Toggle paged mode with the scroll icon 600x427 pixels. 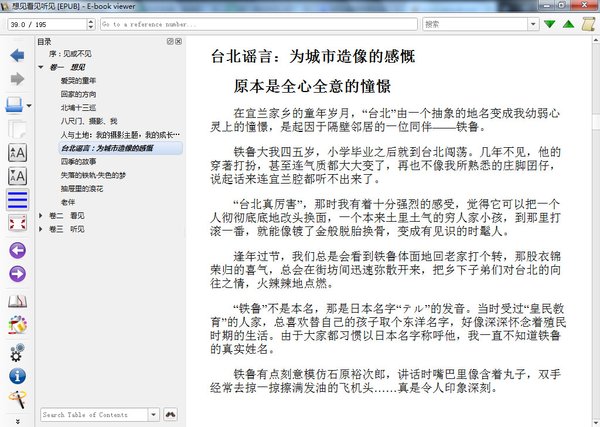click(x=588, y=24)
